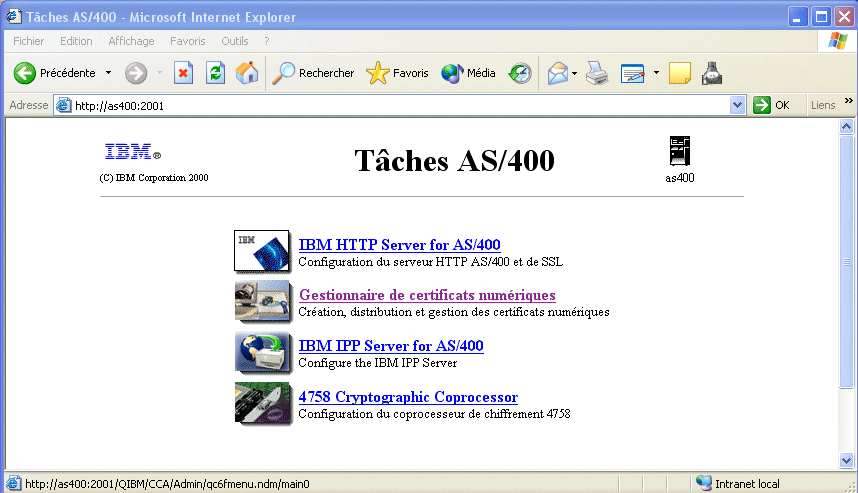Expand the Liens chevron overflow
The image size is (858, 493).
click(849, 101)
